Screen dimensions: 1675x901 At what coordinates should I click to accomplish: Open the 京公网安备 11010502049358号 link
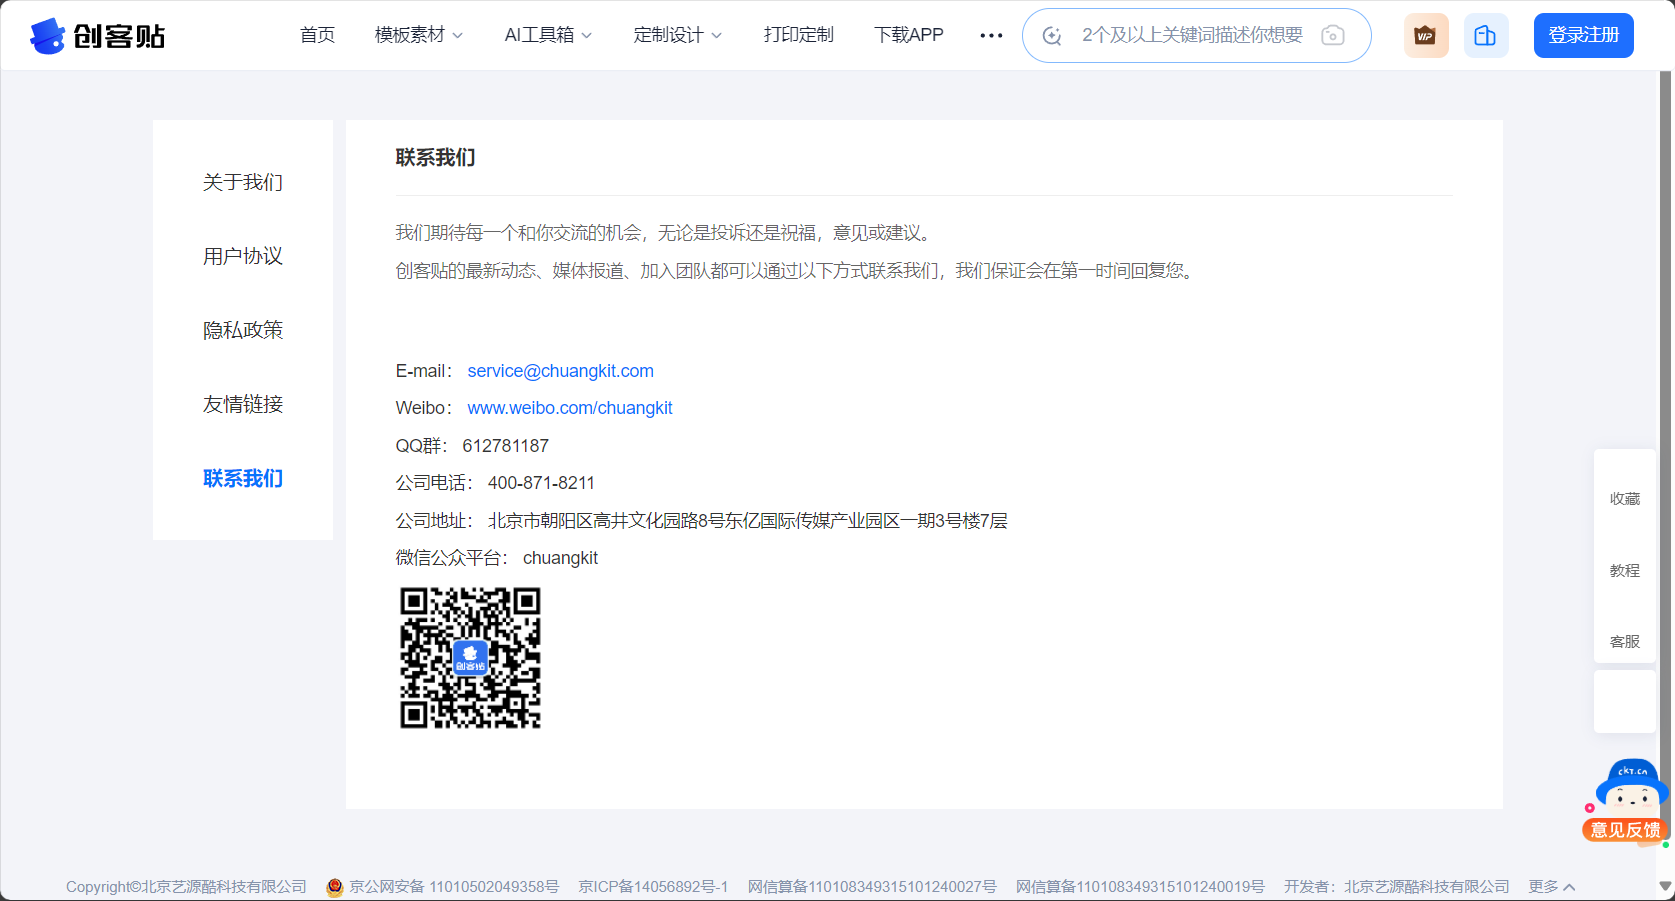point(453,887)
